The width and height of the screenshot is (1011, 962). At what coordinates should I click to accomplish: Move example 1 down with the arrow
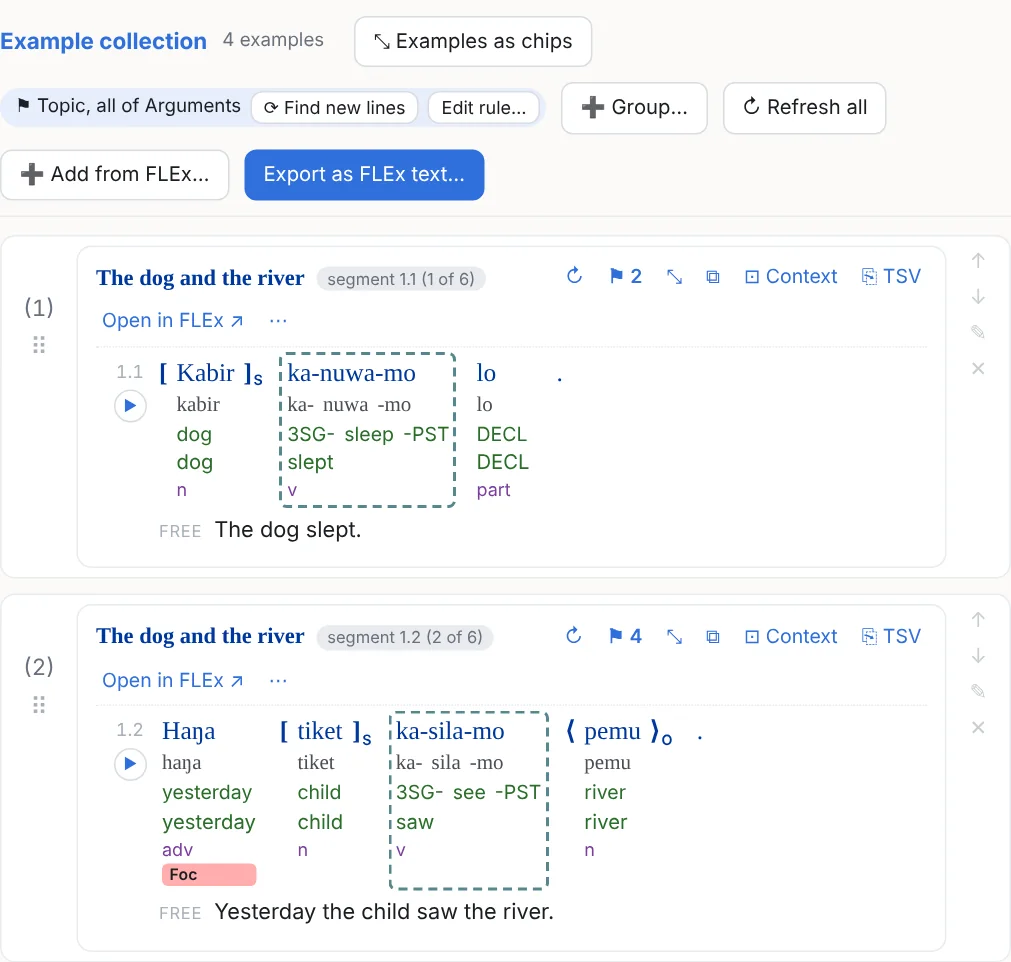point(978,297)
